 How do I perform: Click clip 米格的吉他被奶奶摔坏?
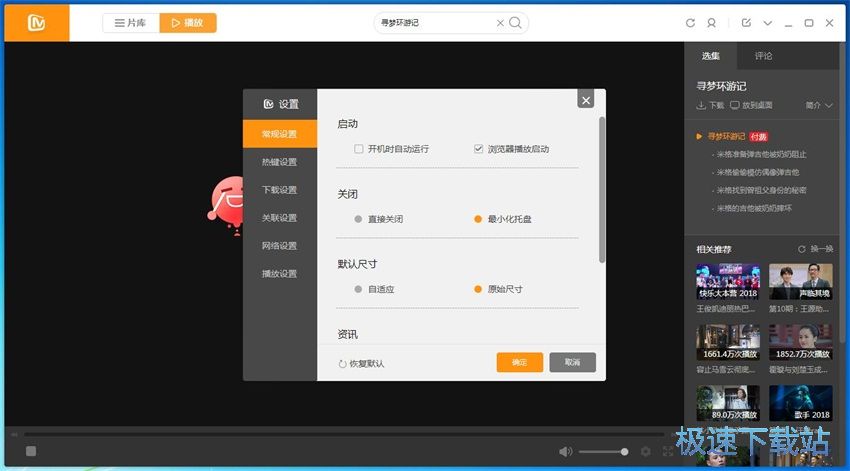click(754, 208)
